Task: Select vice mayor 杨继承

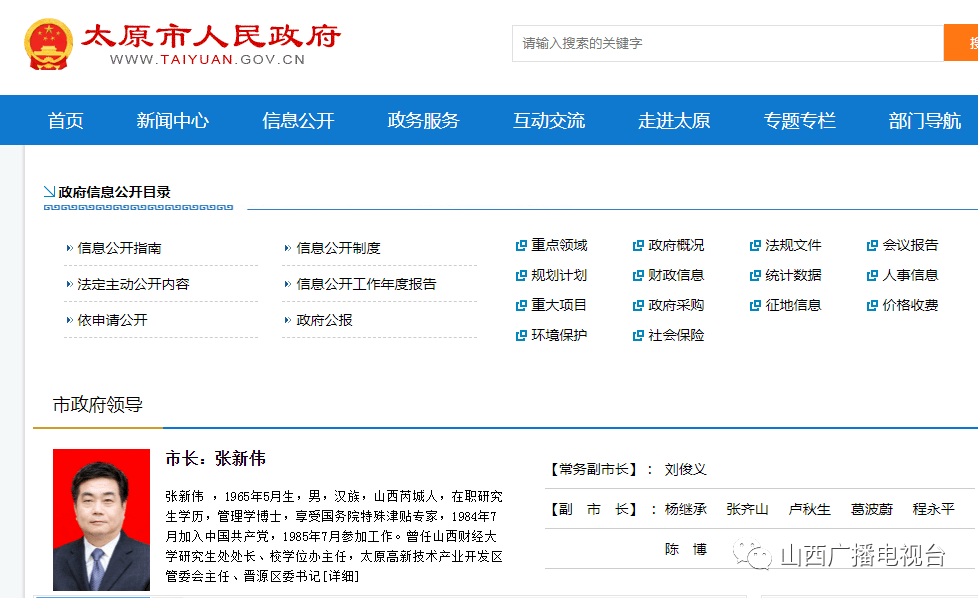Action: point(685,509)
